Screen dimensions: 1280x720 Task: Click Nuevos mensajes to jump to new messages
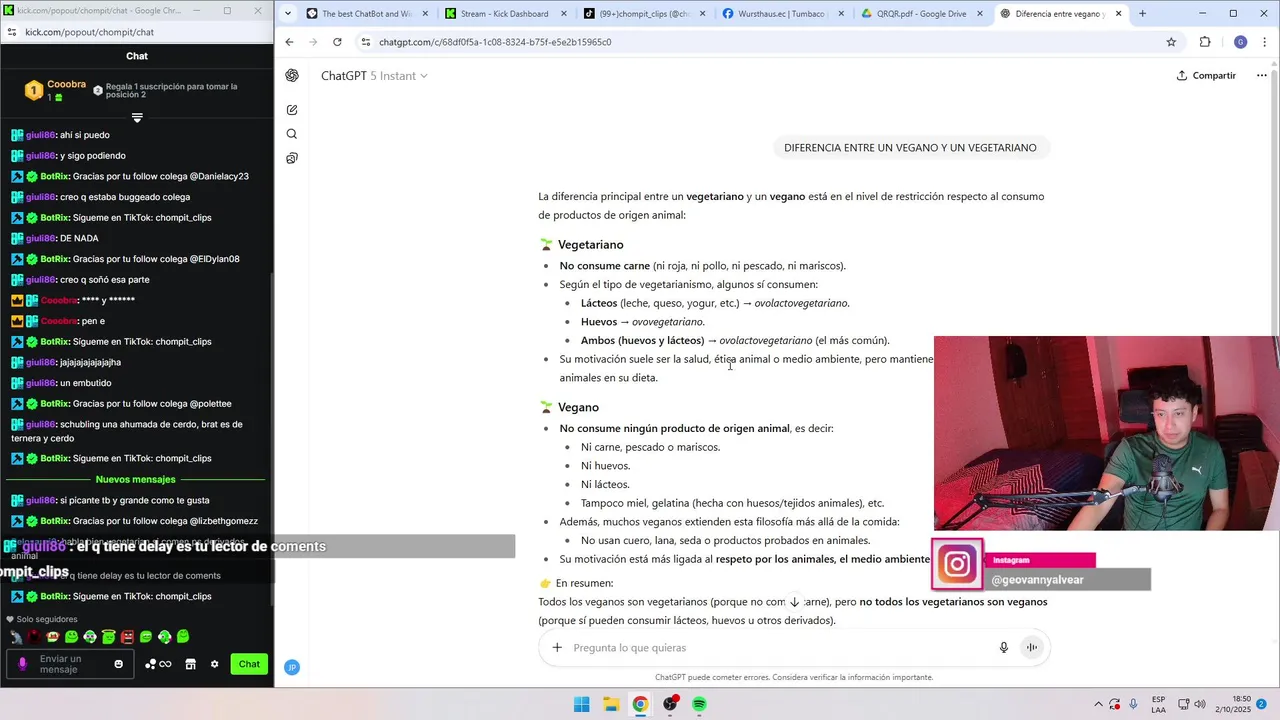[x=136, y=479]
